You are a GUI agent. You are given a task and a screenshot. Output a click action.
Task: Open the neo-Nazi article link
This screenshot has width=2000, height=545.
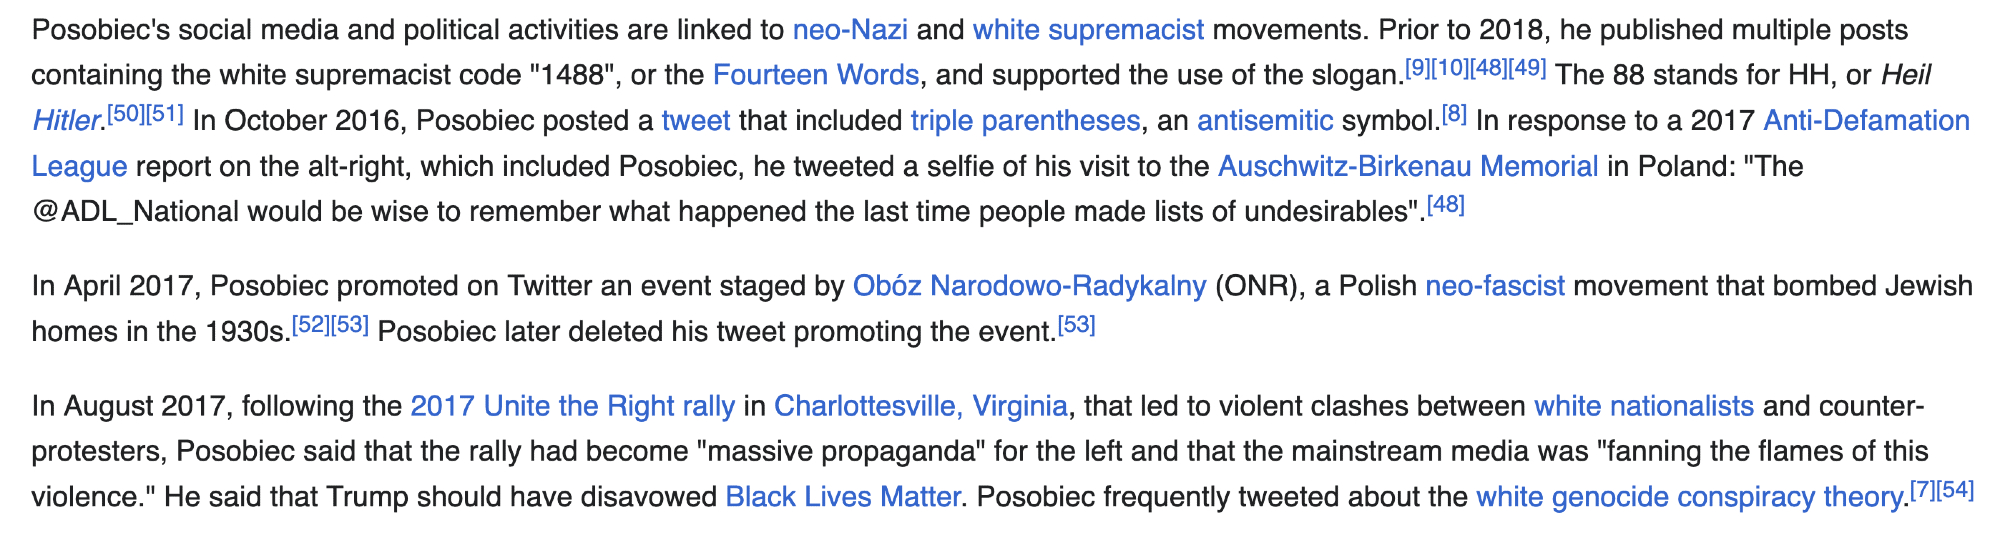850,30
